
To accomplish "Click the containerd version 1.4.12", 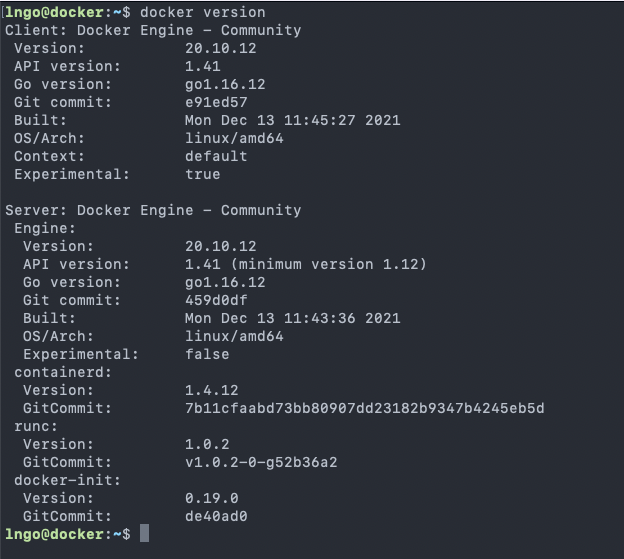I will (x=212, y=390).
